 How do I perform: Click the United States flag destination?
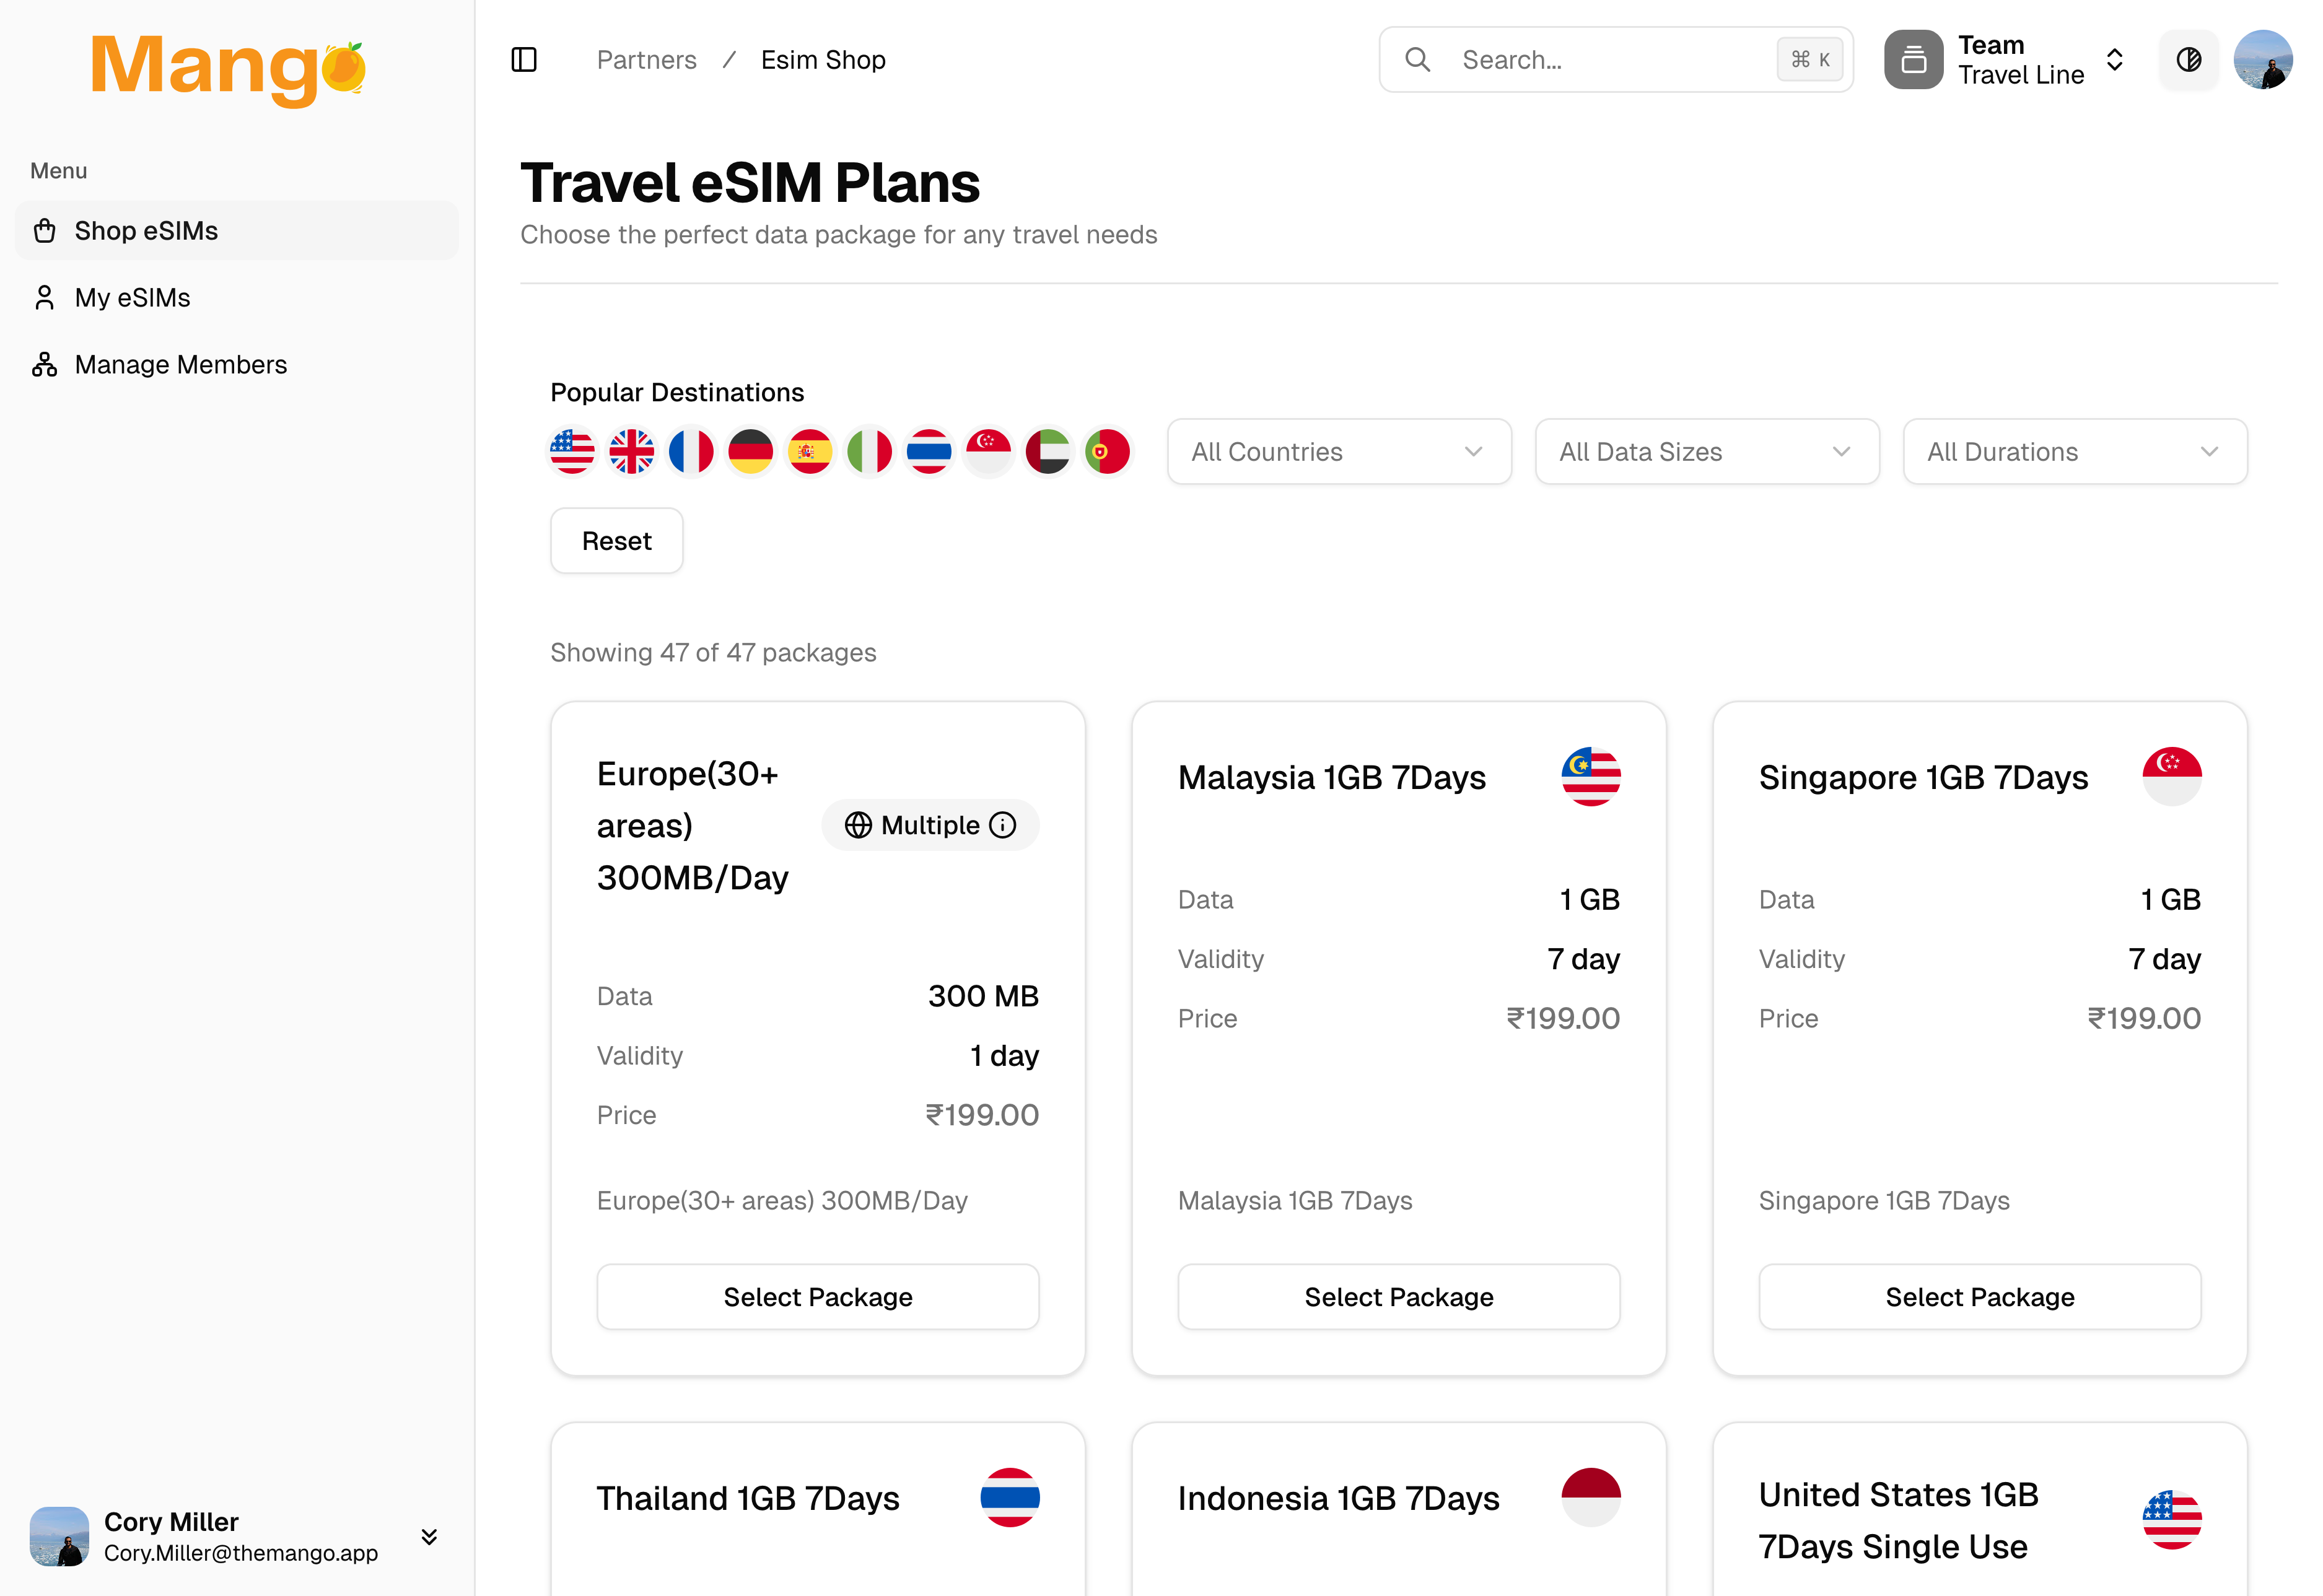[572, 452]
